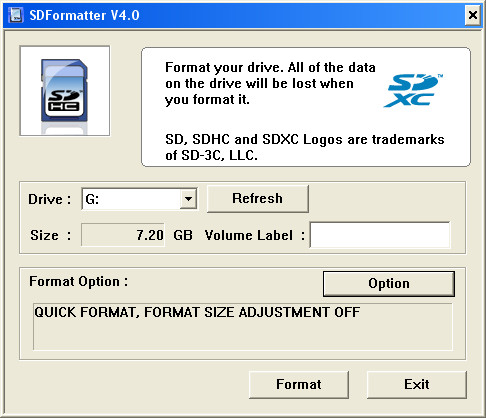This screenshot has width=486, height=418.
Task: Close the SDFormatter window
Action: [x=473, y=15]
